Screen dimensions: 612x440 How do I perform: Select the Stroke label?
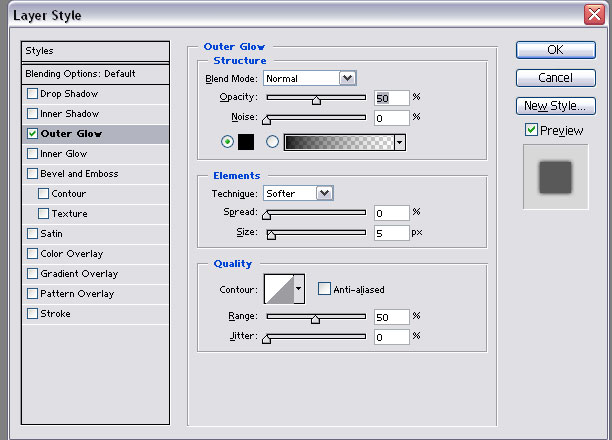pyautogui.click(x=55, y=314)
